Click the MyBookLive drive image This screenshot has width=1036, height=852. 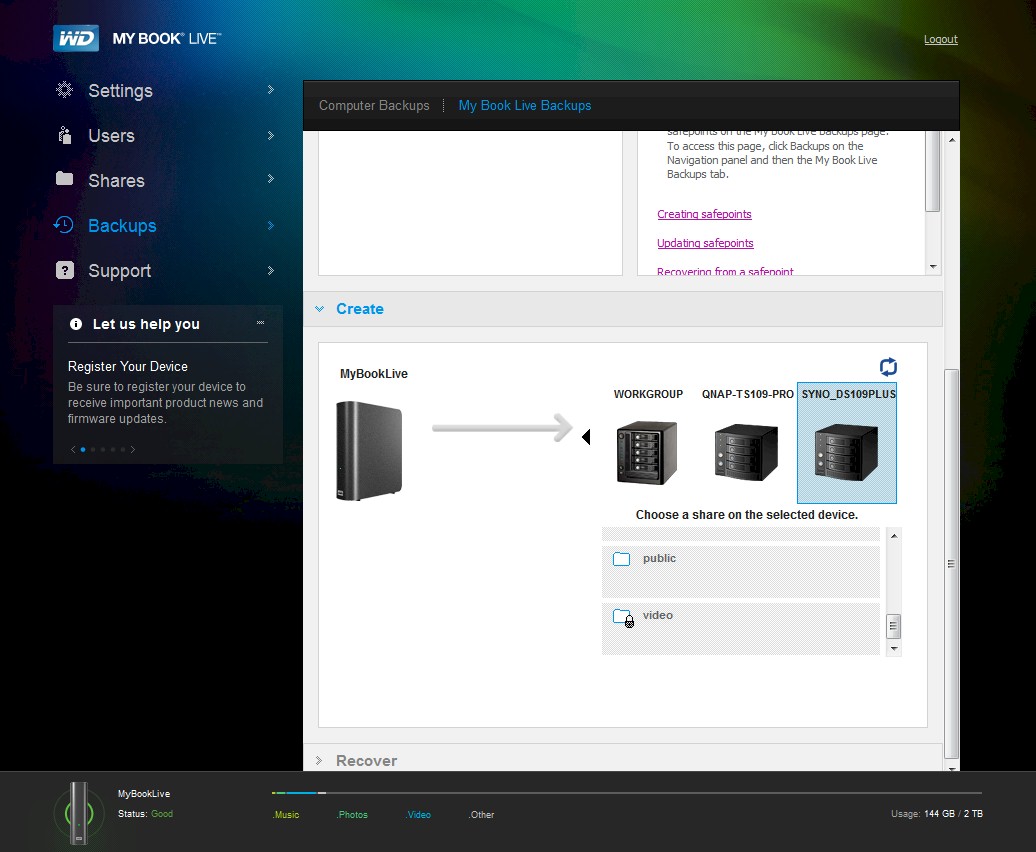pos(369,450)
